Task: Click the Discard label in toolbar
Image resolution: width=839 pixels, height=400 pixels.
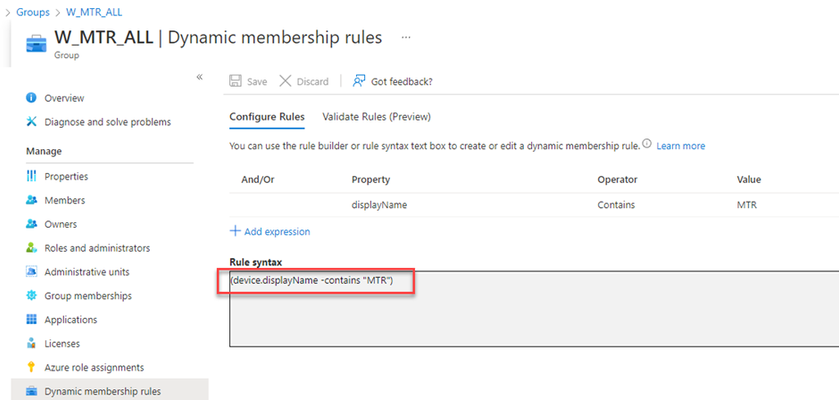Action: pos(312,81)
